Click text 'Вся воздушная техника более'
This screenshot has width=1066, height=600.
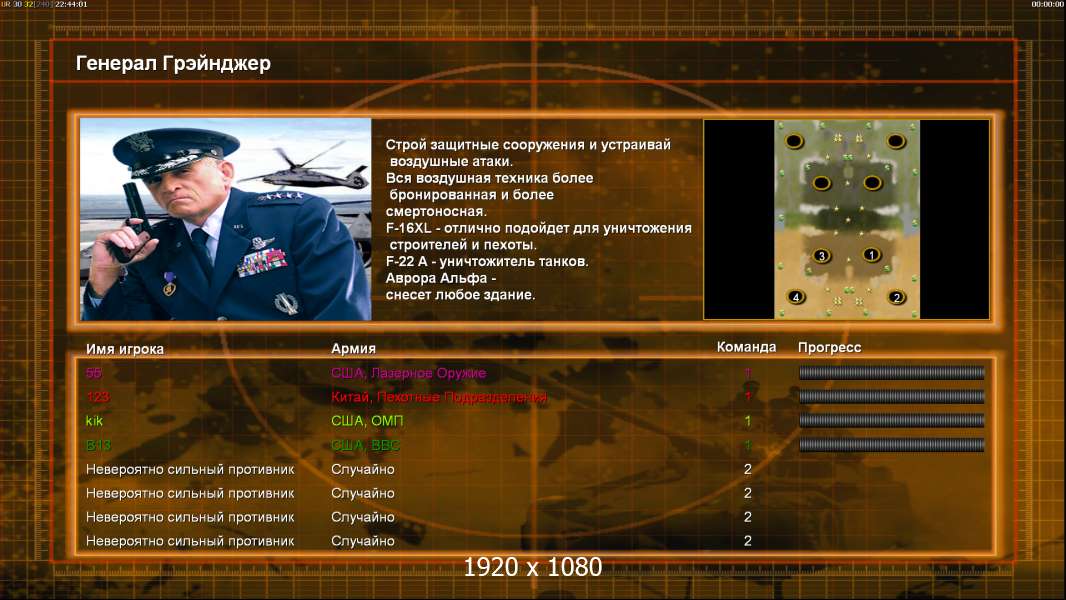[x=489, y=177]
